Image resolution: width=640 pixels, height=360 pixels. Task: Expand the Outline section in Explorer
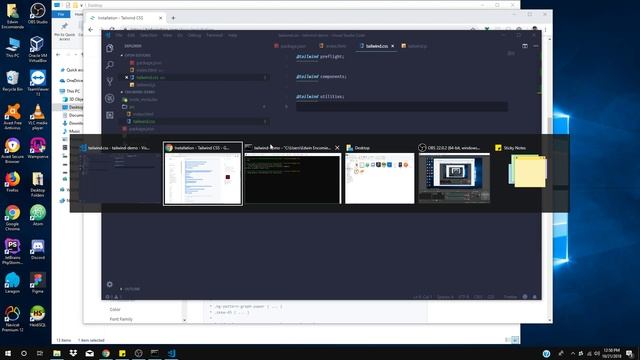(131, 289)
